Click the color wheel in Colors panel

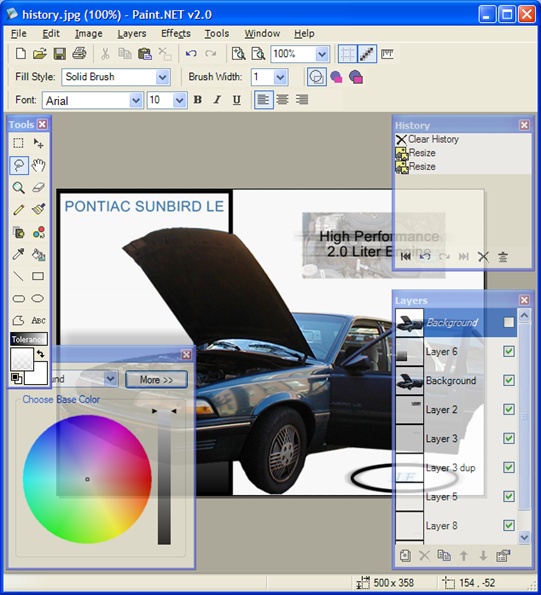click(87, 479)
